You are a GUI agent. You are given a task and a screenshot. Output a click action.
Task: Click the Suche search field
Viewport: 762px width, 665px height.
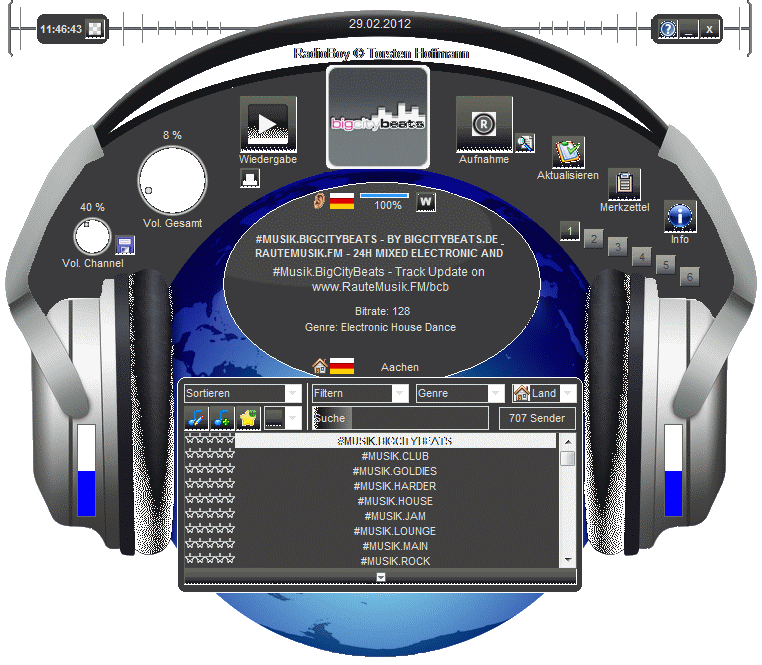pos(400,418)
